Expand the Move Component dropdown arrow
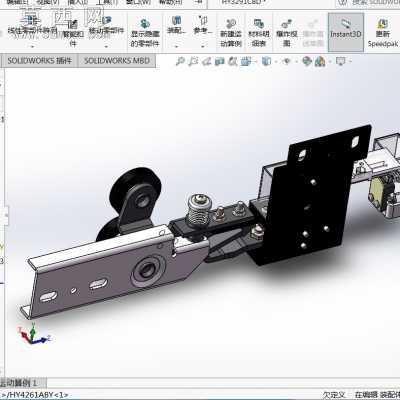 tap(106, 46)
